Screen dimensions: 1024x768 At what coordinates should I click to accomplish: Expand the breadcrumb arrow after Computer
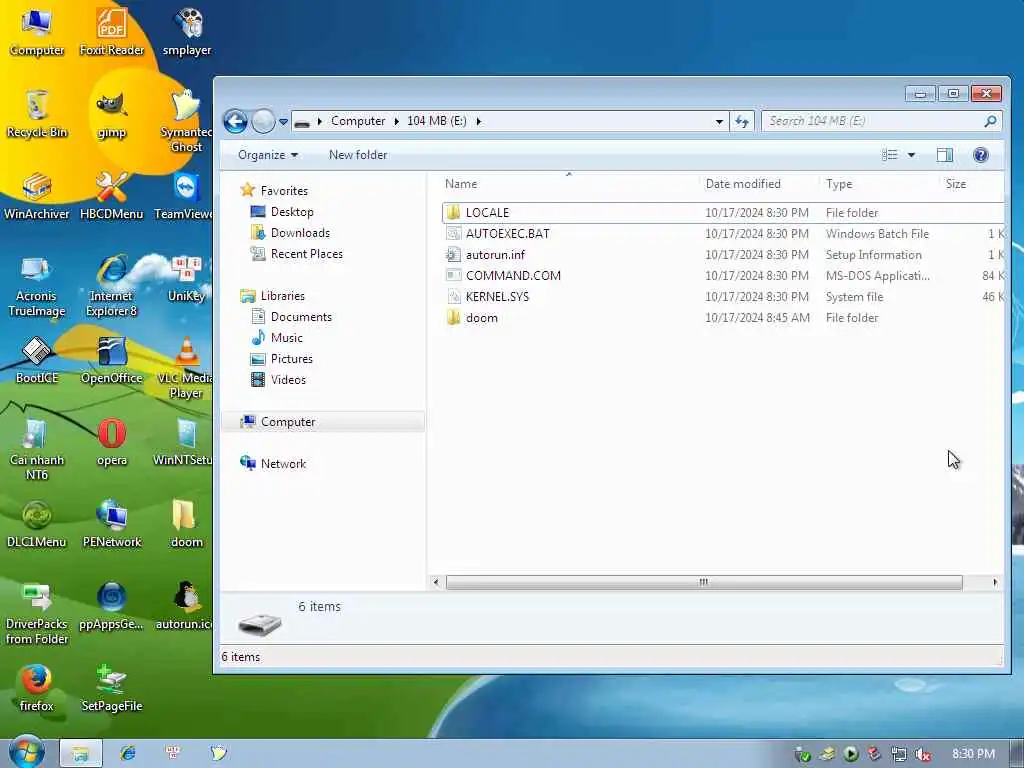[x=396, y=121]
